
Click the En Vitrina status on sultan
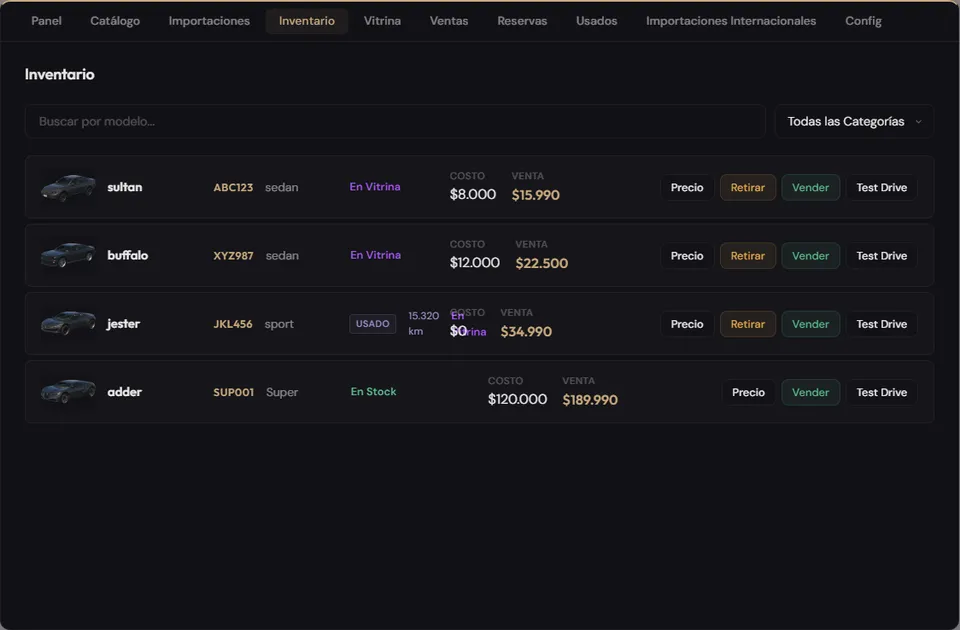[375, 187]
